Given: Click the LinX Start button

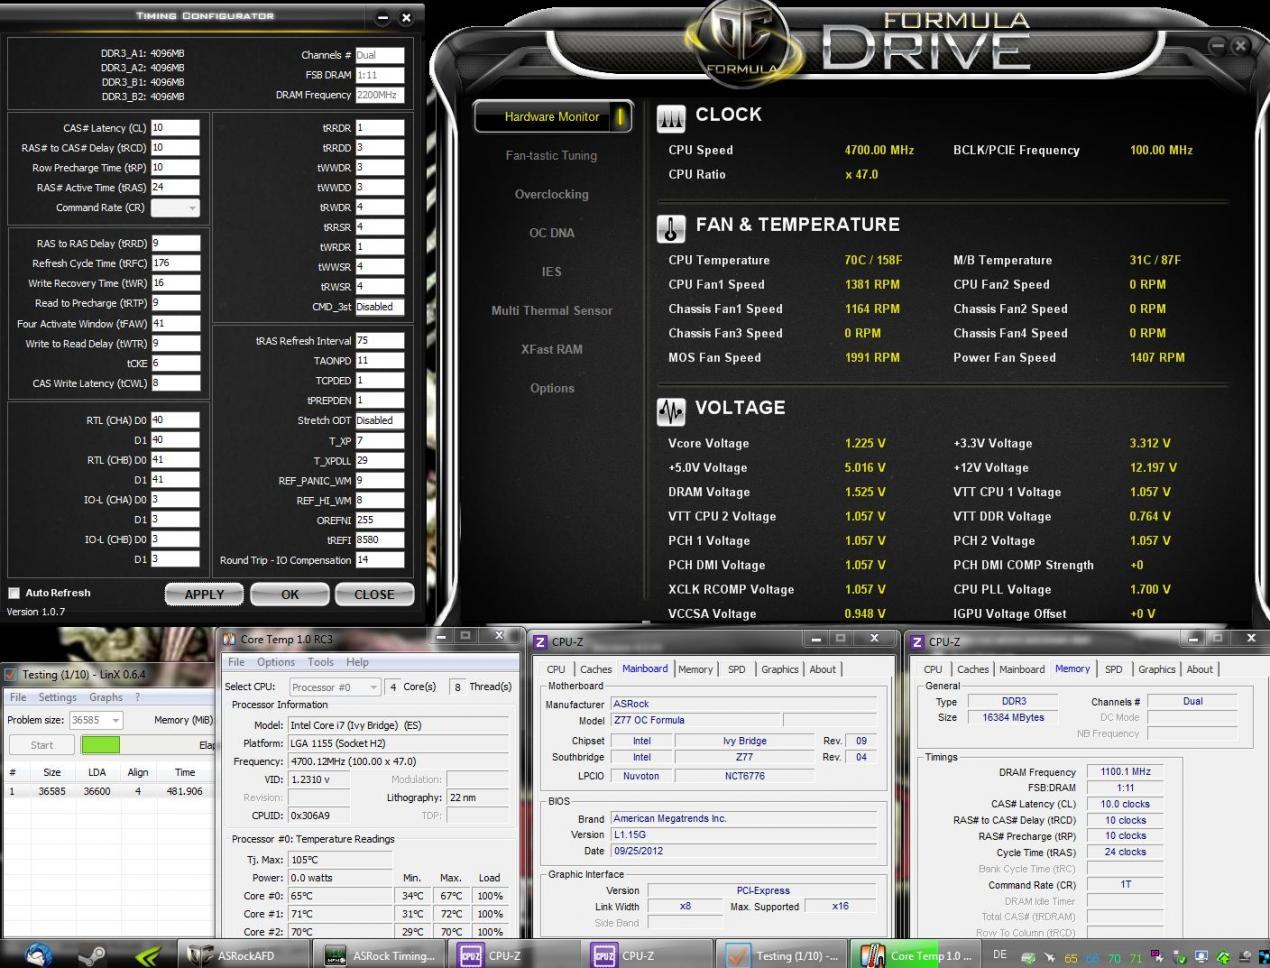Looking at the screenshot, I should click(41, 745).
